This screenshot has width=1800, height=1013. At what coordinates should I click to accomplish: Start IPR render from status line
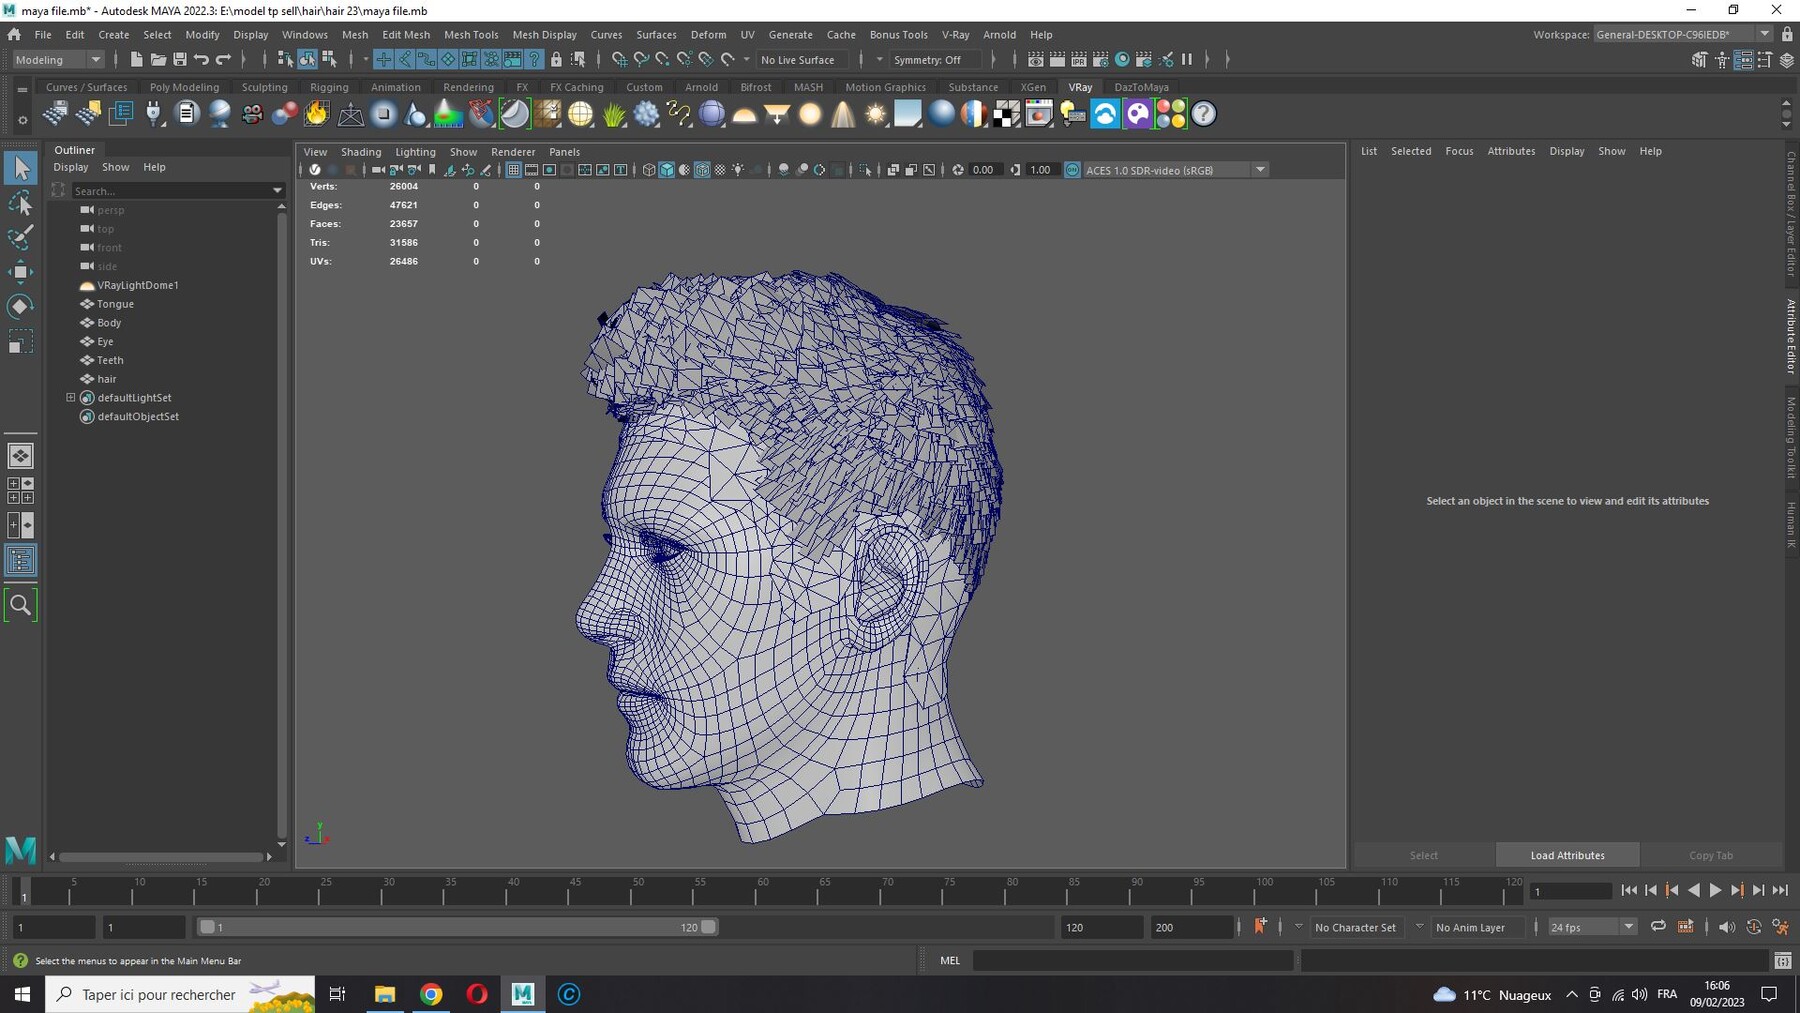click(x=1079, y=60)
